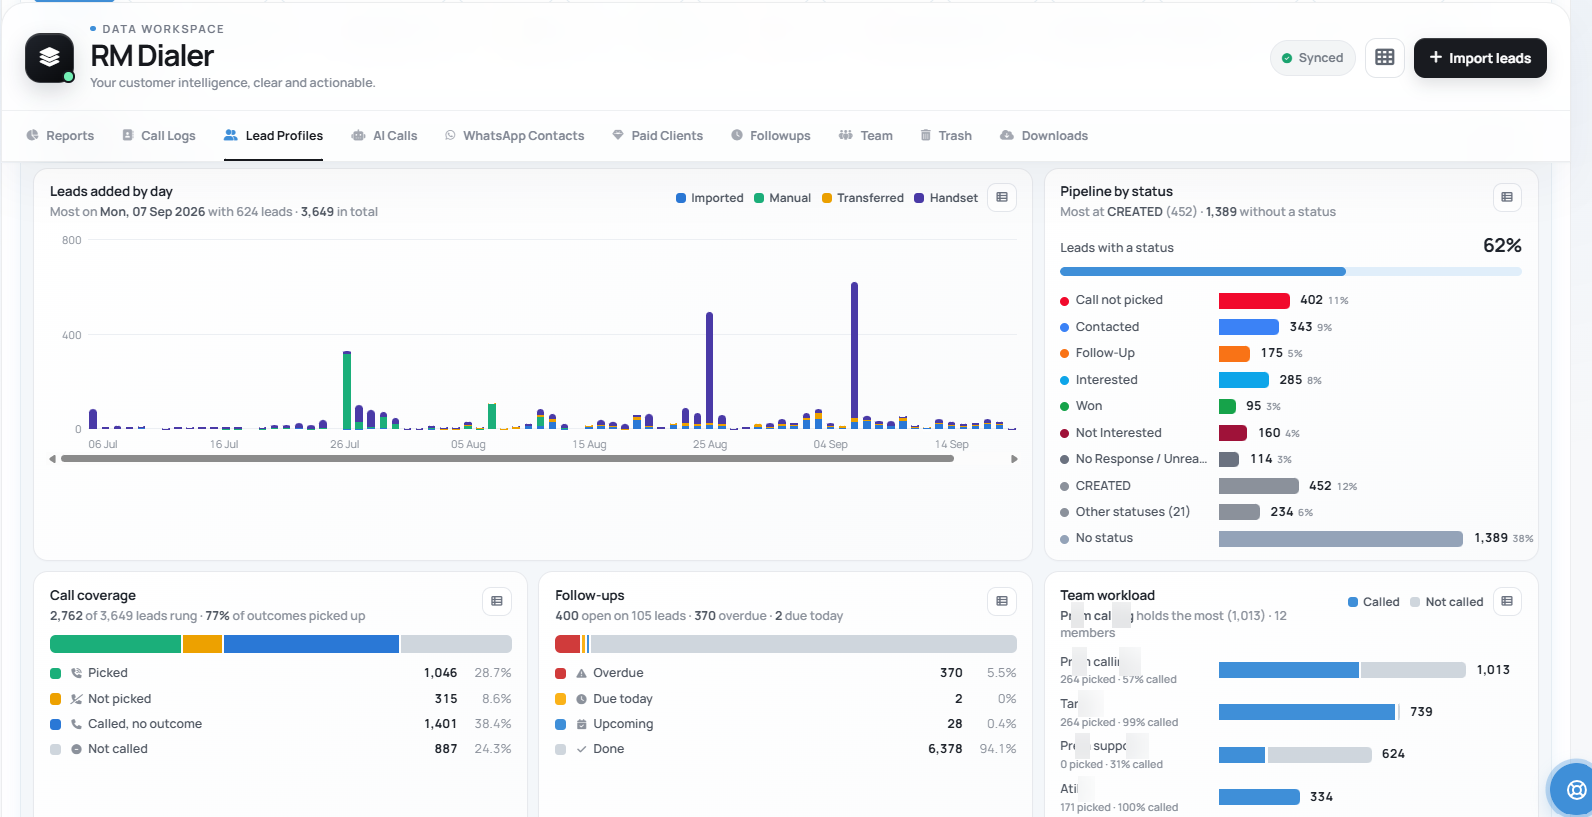Click the RM Dialer stacked-layers logo icon
Viewport: 1592px width, 817px height.
(50, 58)
